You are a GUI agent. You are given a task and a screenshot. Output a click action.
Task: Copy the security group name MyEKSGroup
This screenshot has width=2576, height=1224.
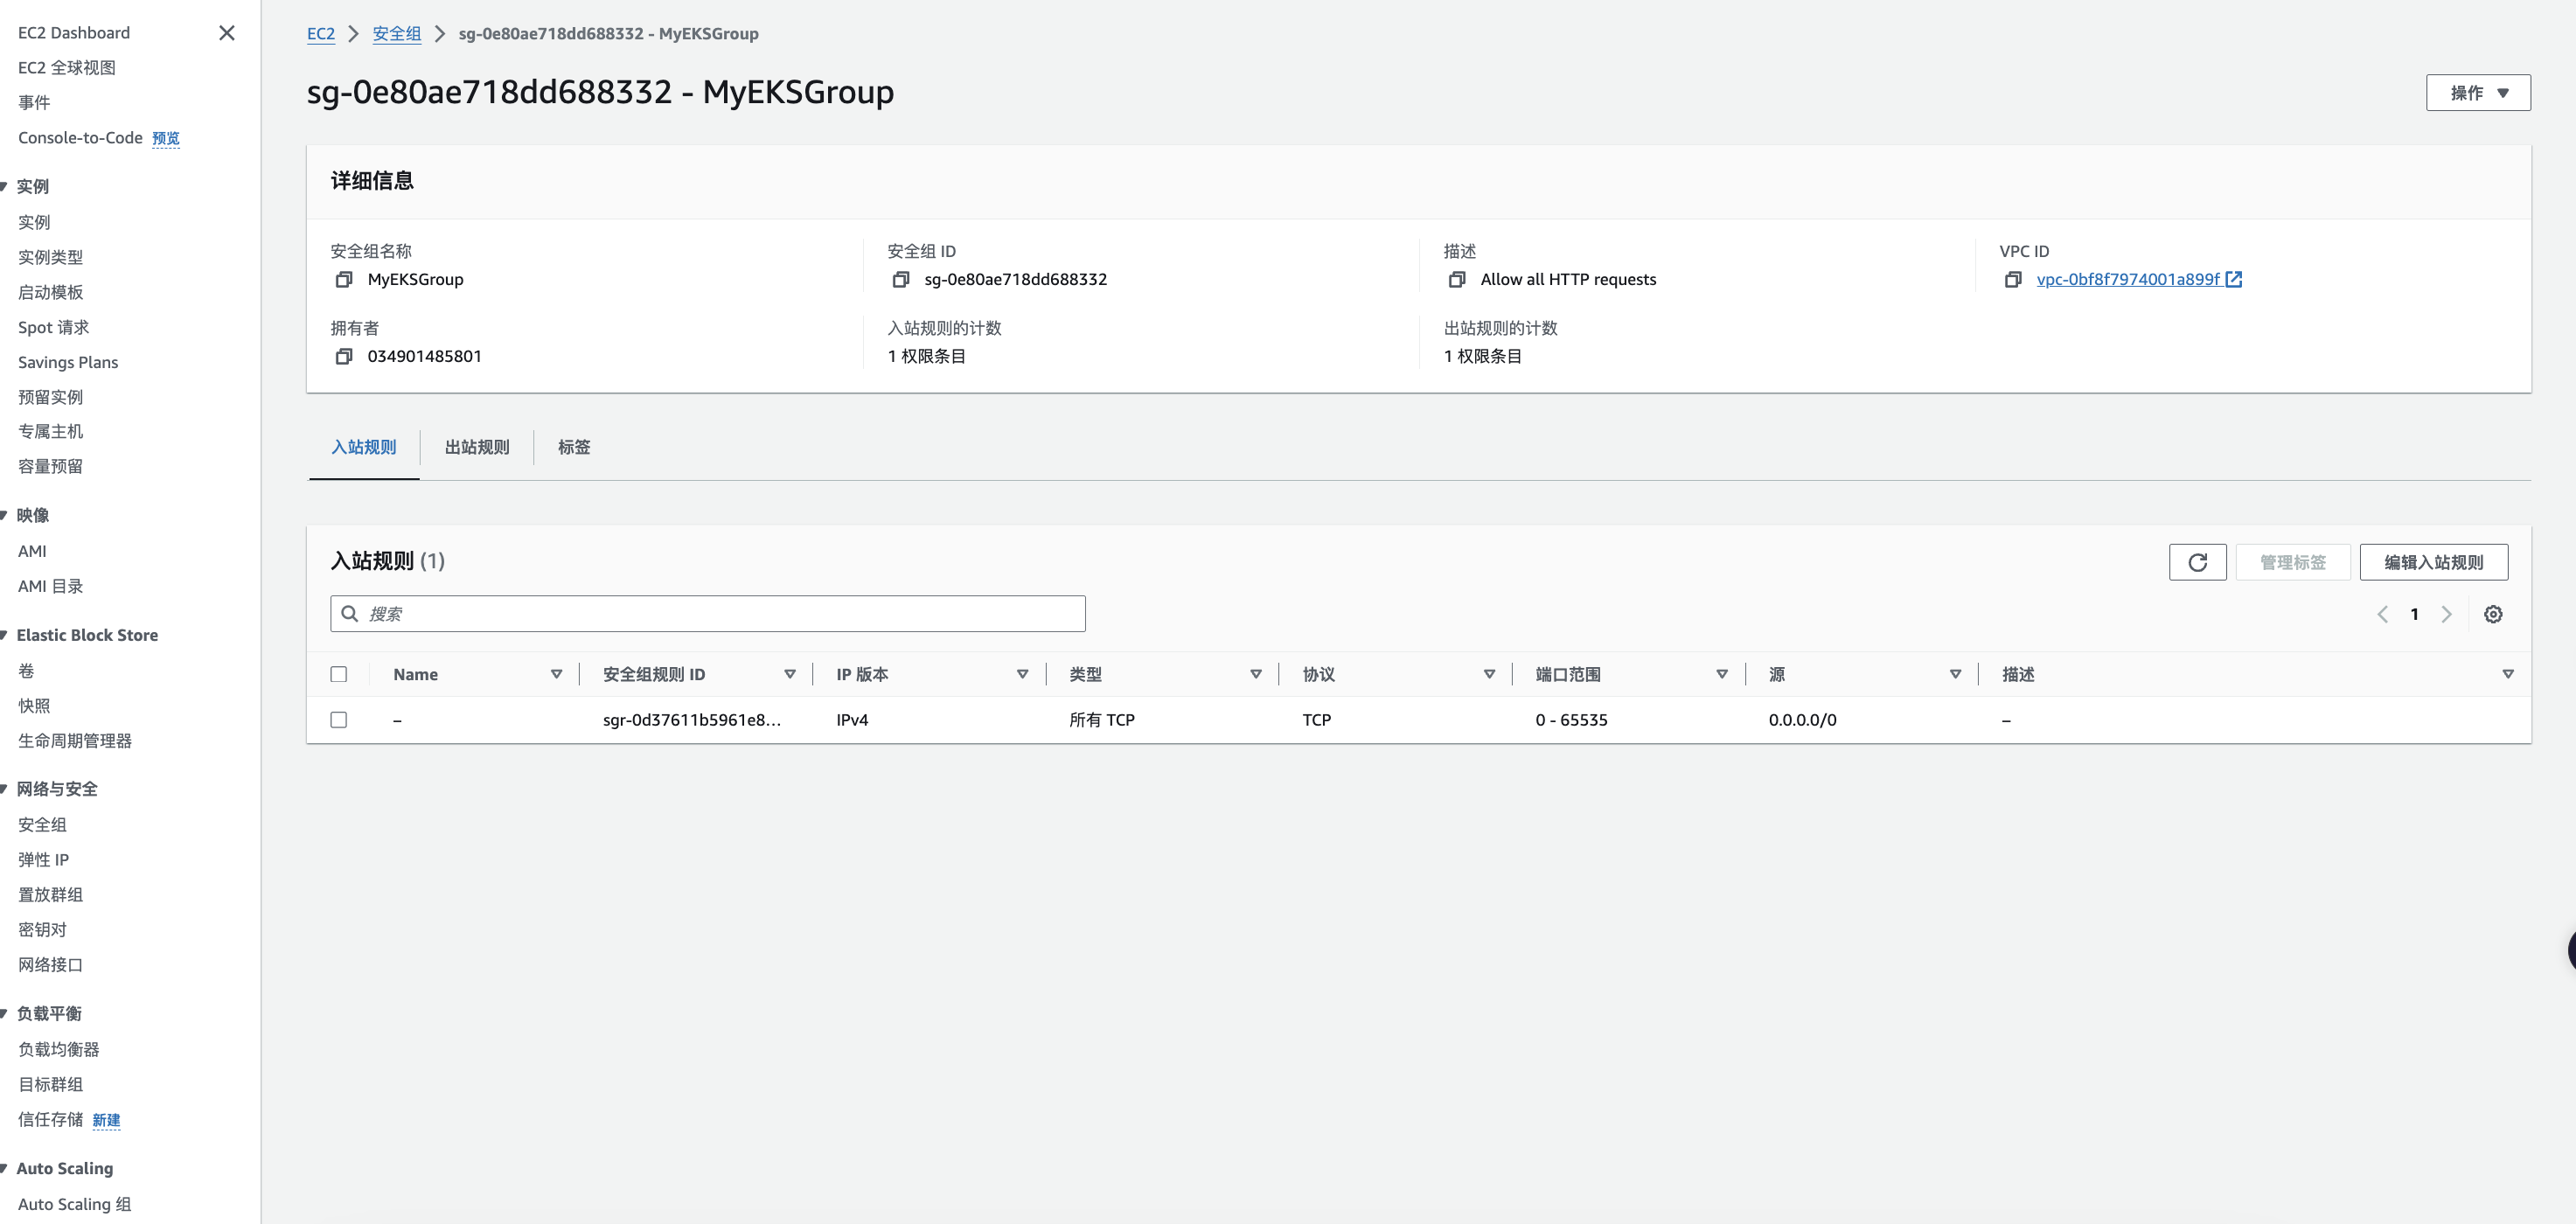tap(344, 280)
